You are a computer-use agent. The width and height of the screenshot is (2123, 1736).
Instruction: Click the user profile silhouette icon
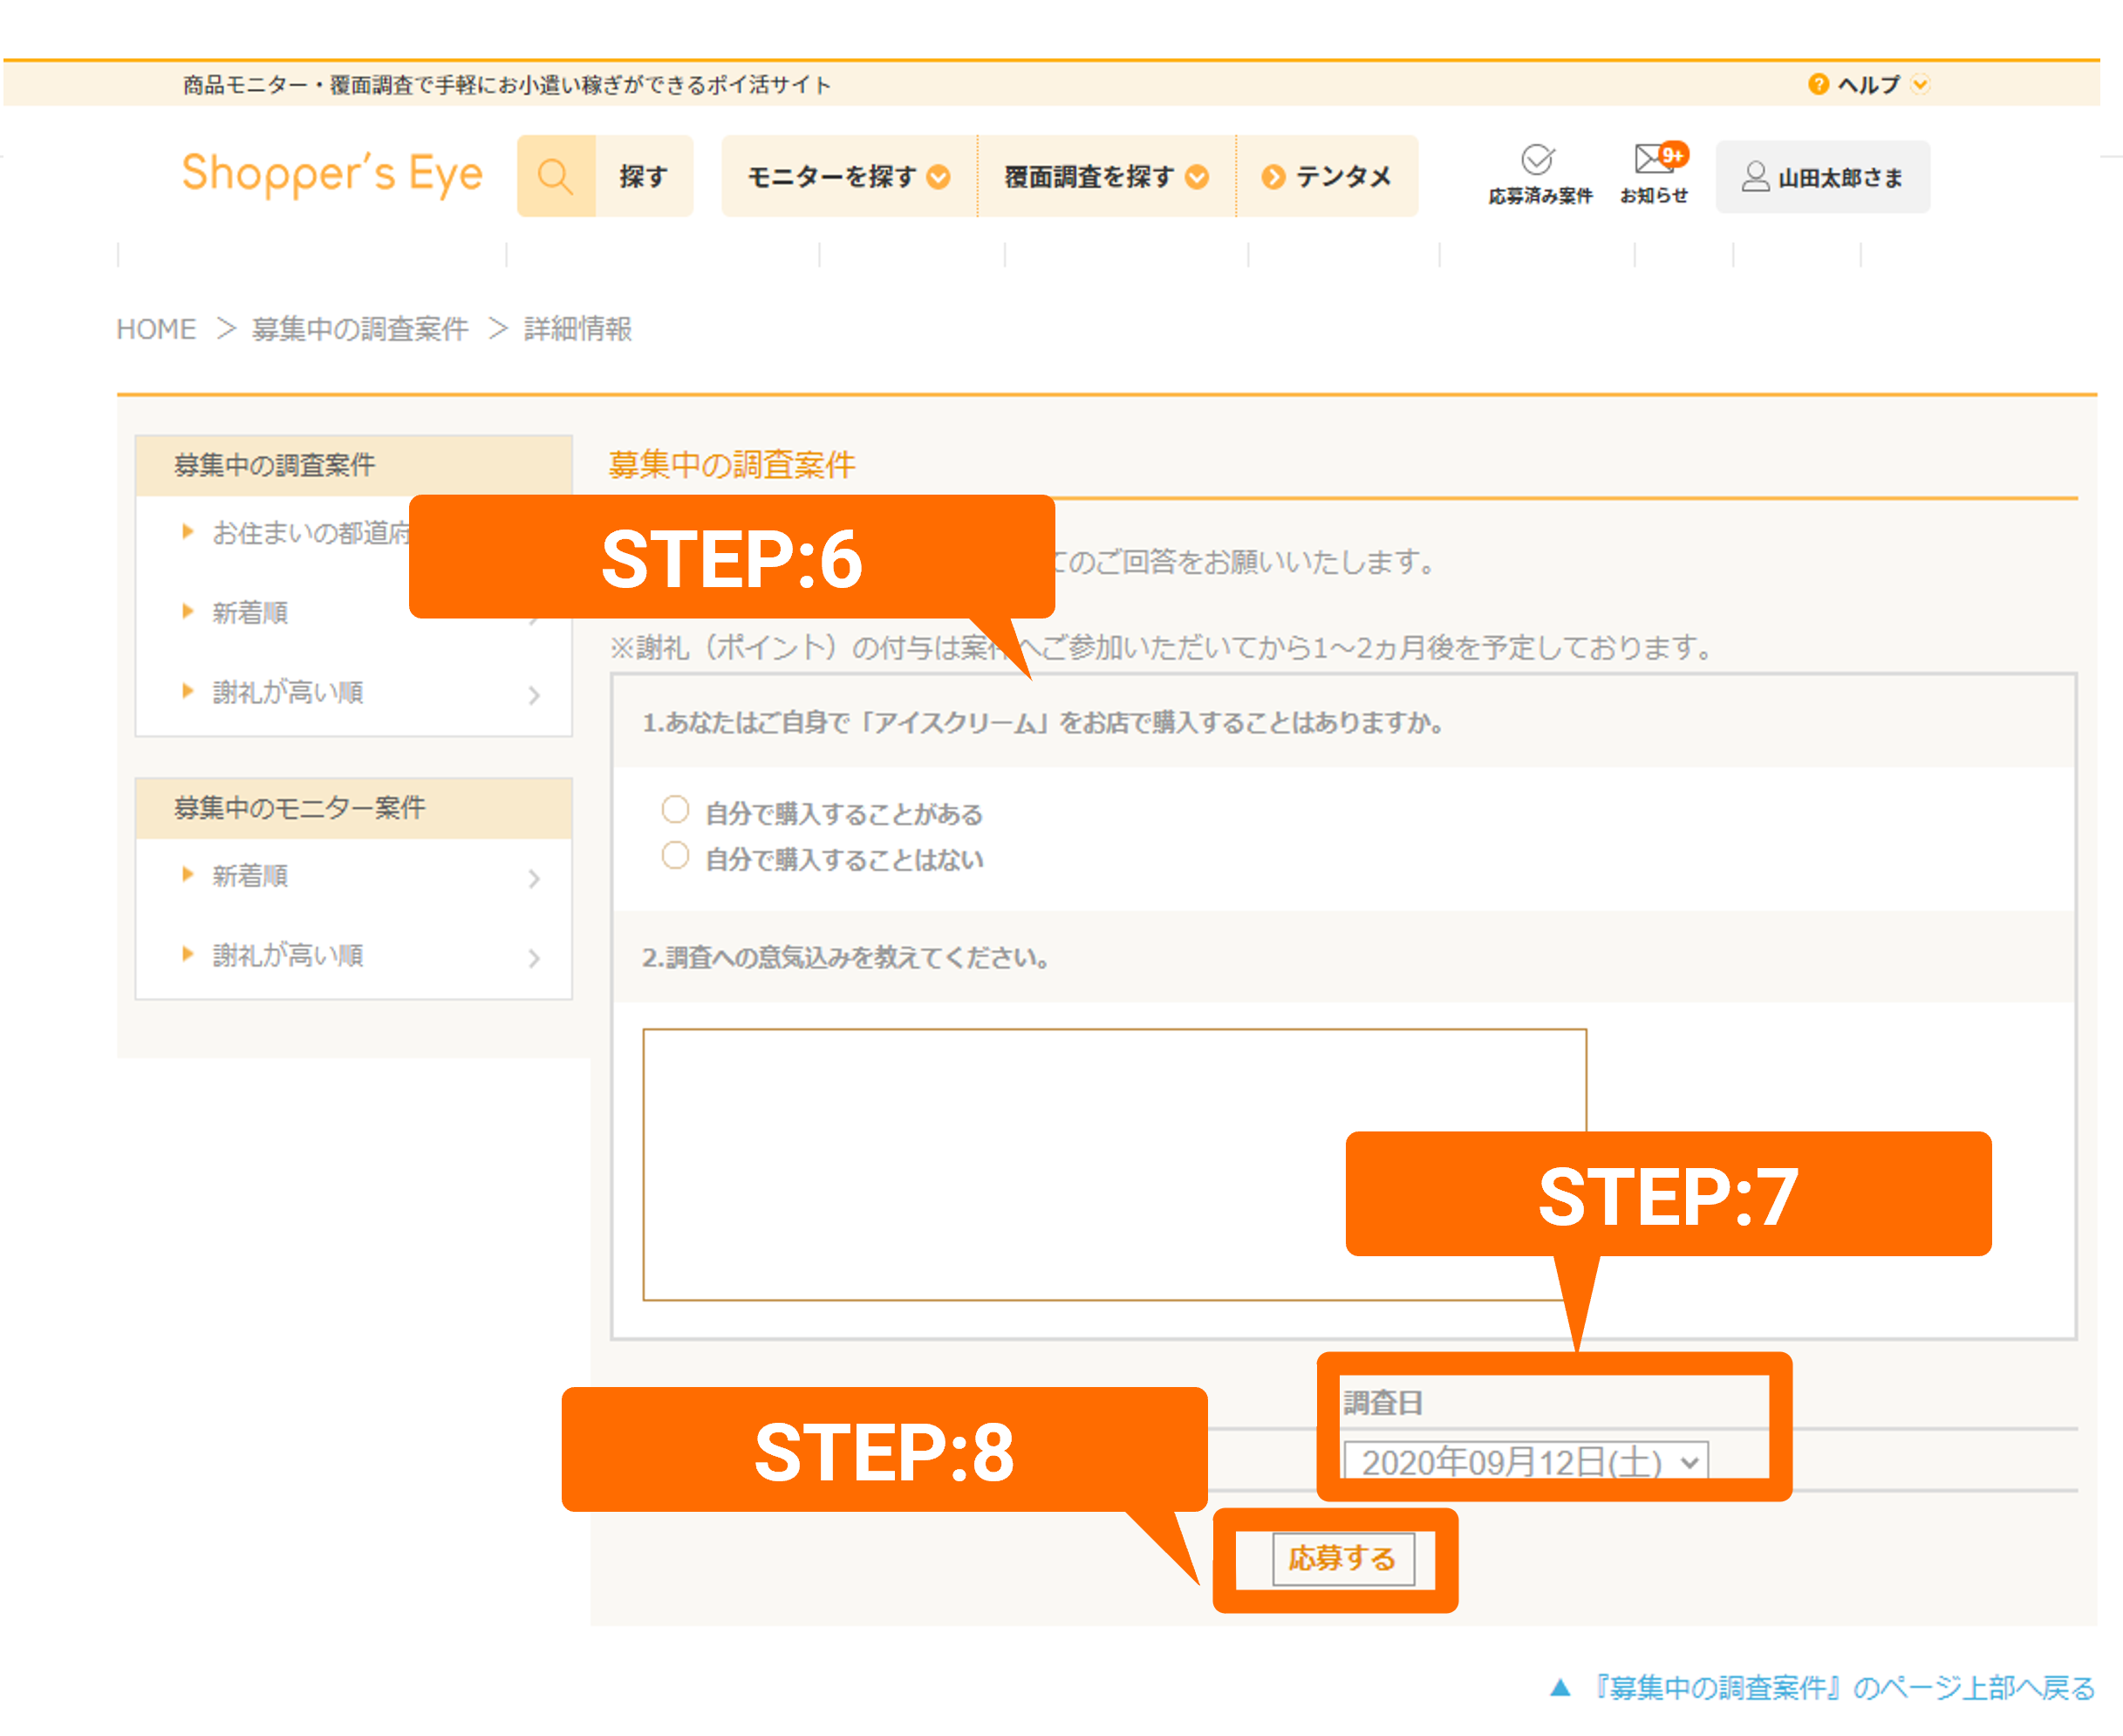pos(1754,177)
